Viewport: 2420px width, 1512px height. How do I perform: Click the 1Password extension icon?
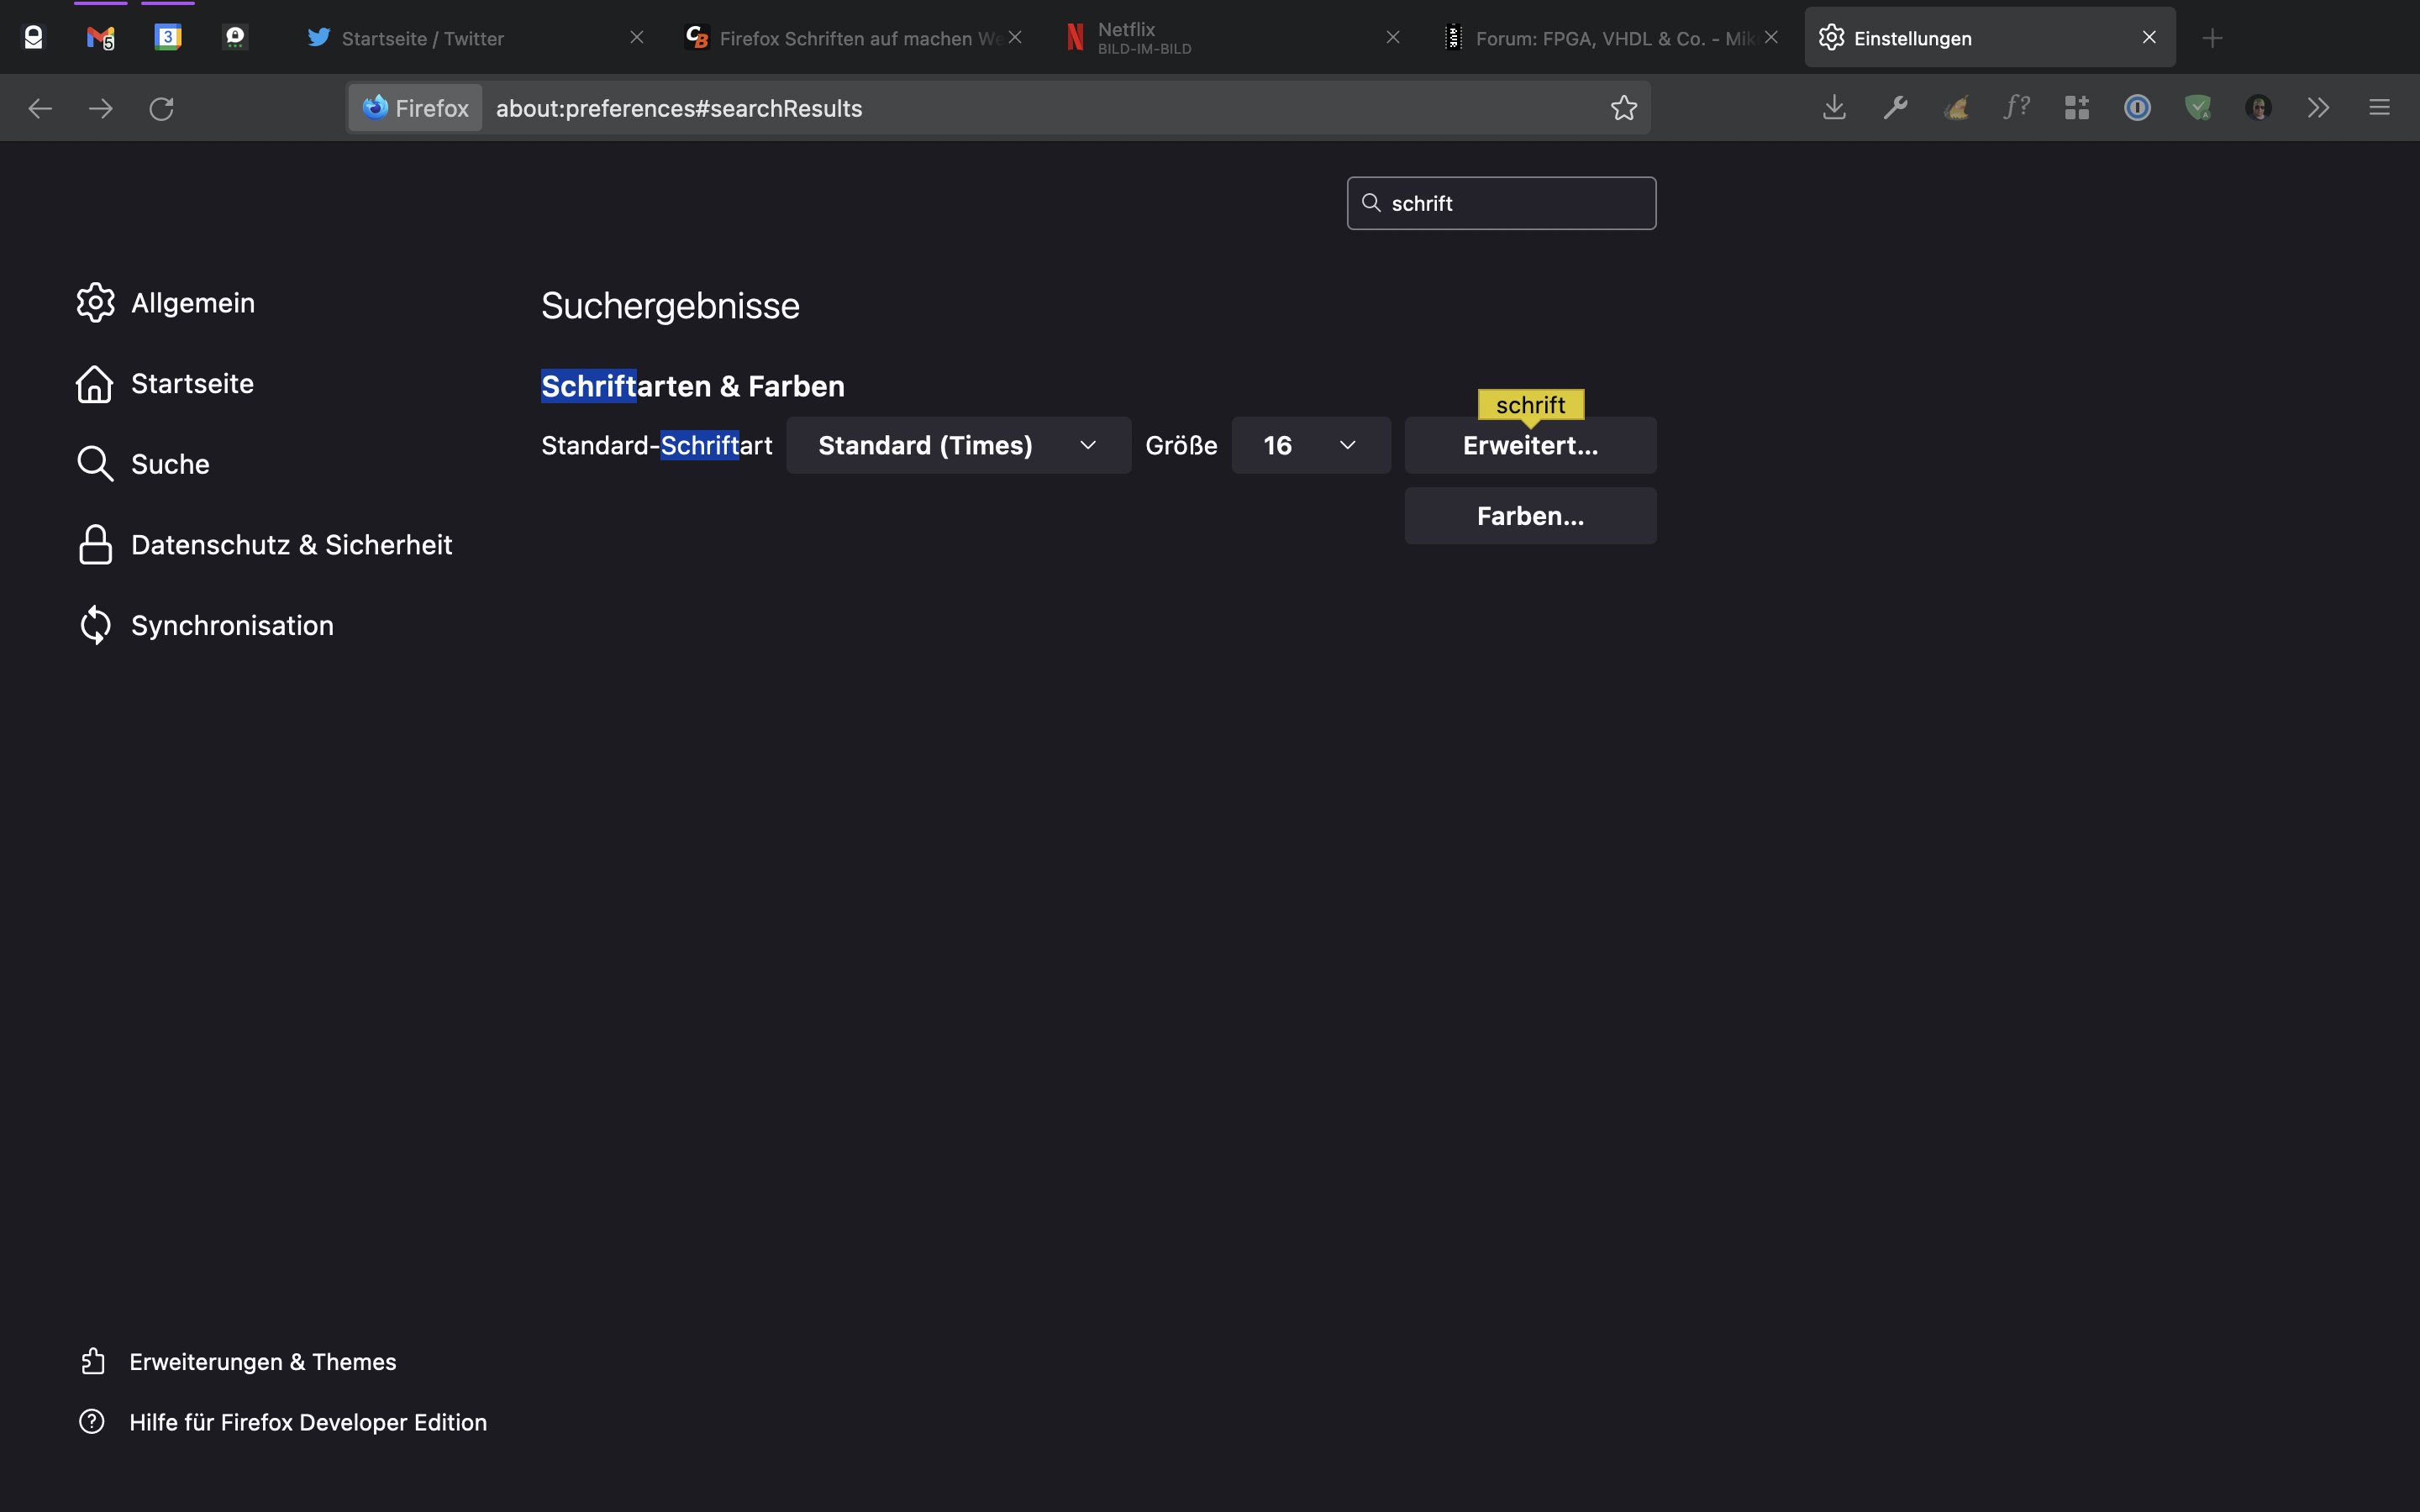[2137, 108]
